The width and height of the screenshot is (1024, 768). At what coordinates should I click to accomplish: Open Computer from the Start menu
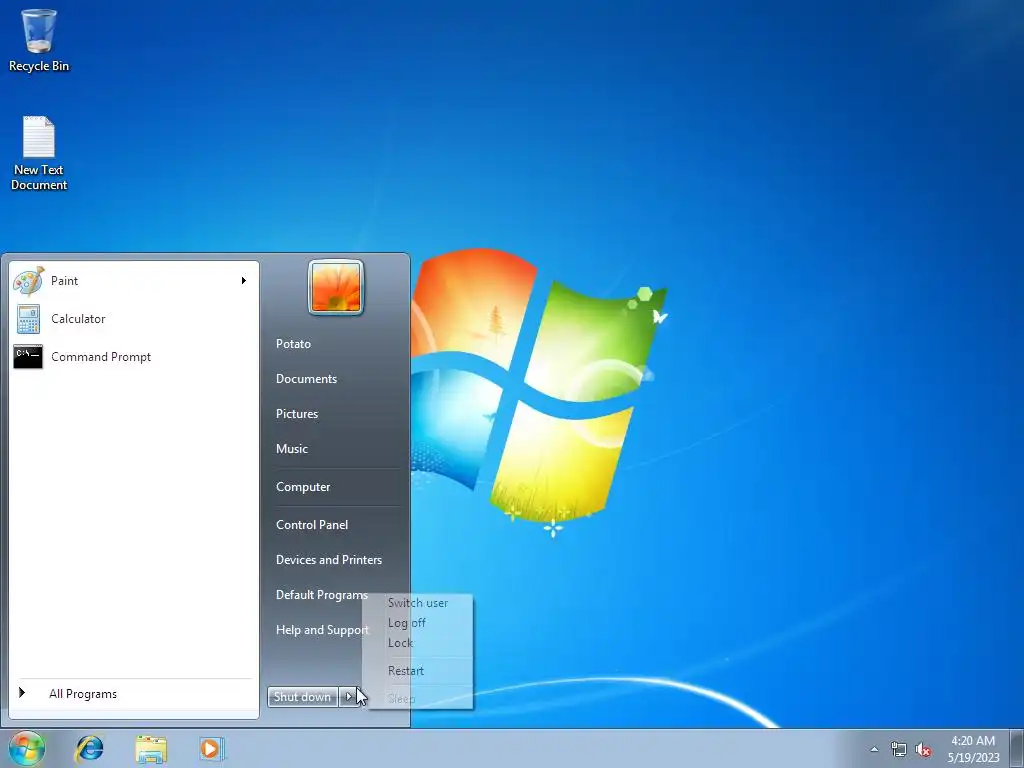click(x=302, y=487)
